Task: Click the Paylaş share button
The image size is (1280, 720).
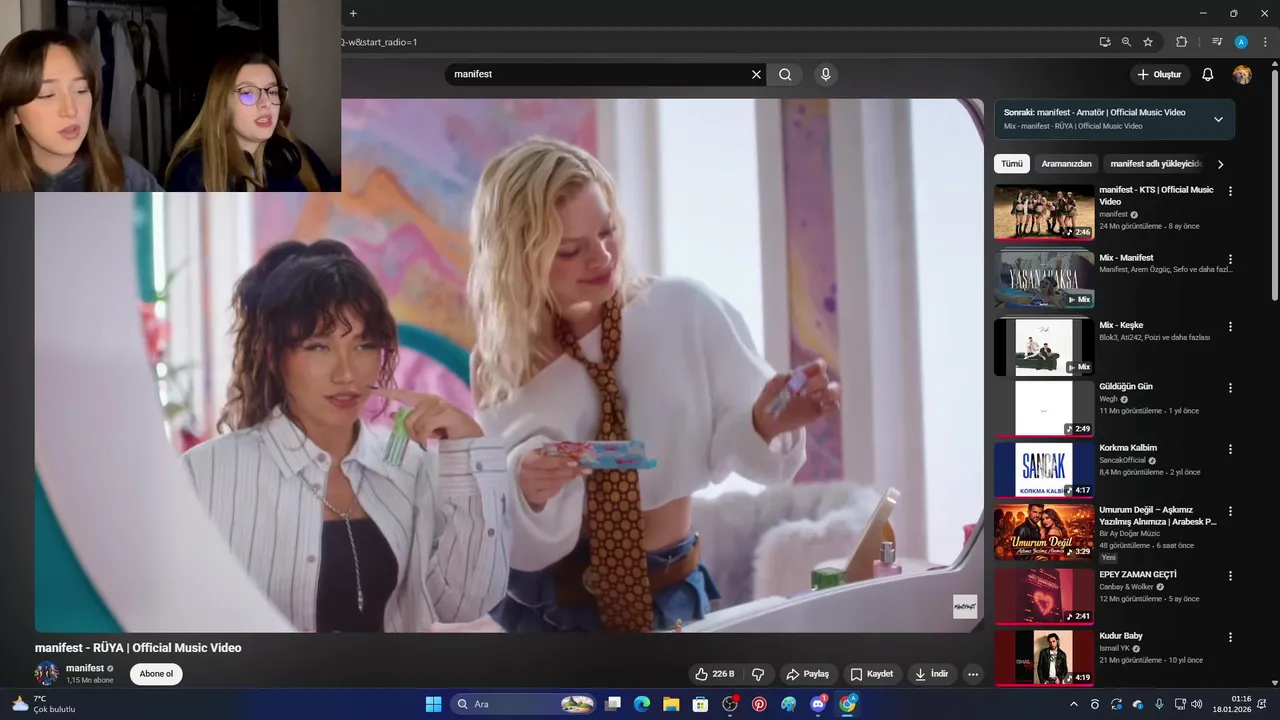Action: [x=807, y=674]
